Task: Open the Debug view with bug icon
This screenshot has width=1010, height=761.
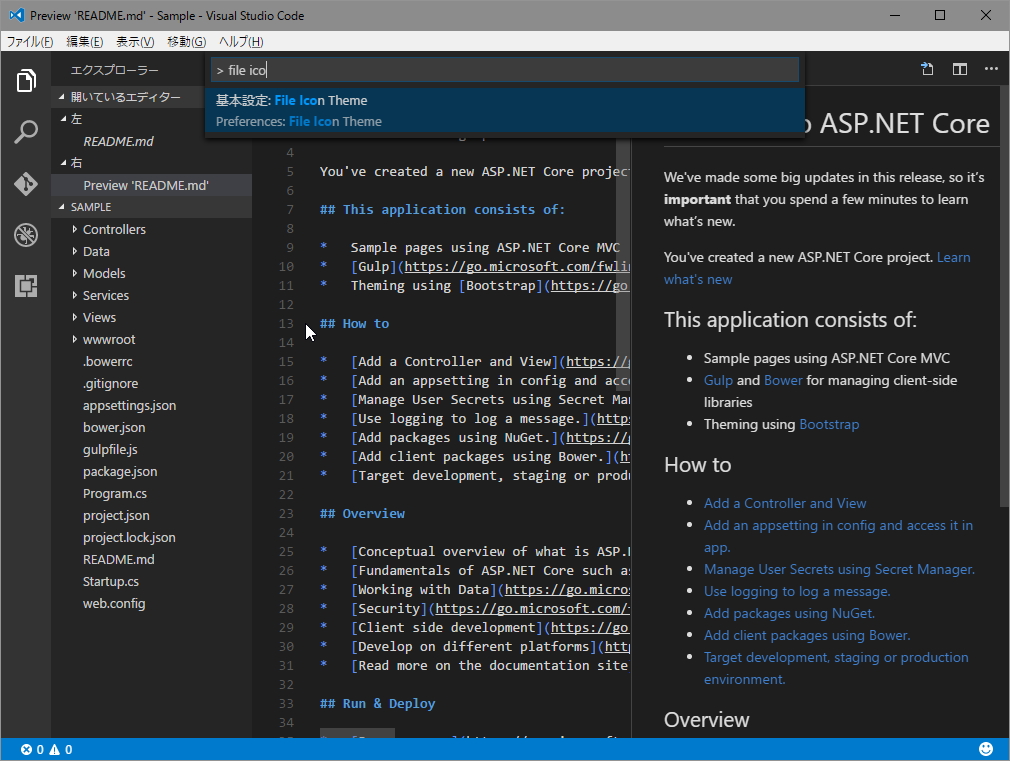Action: click(26, 235)
